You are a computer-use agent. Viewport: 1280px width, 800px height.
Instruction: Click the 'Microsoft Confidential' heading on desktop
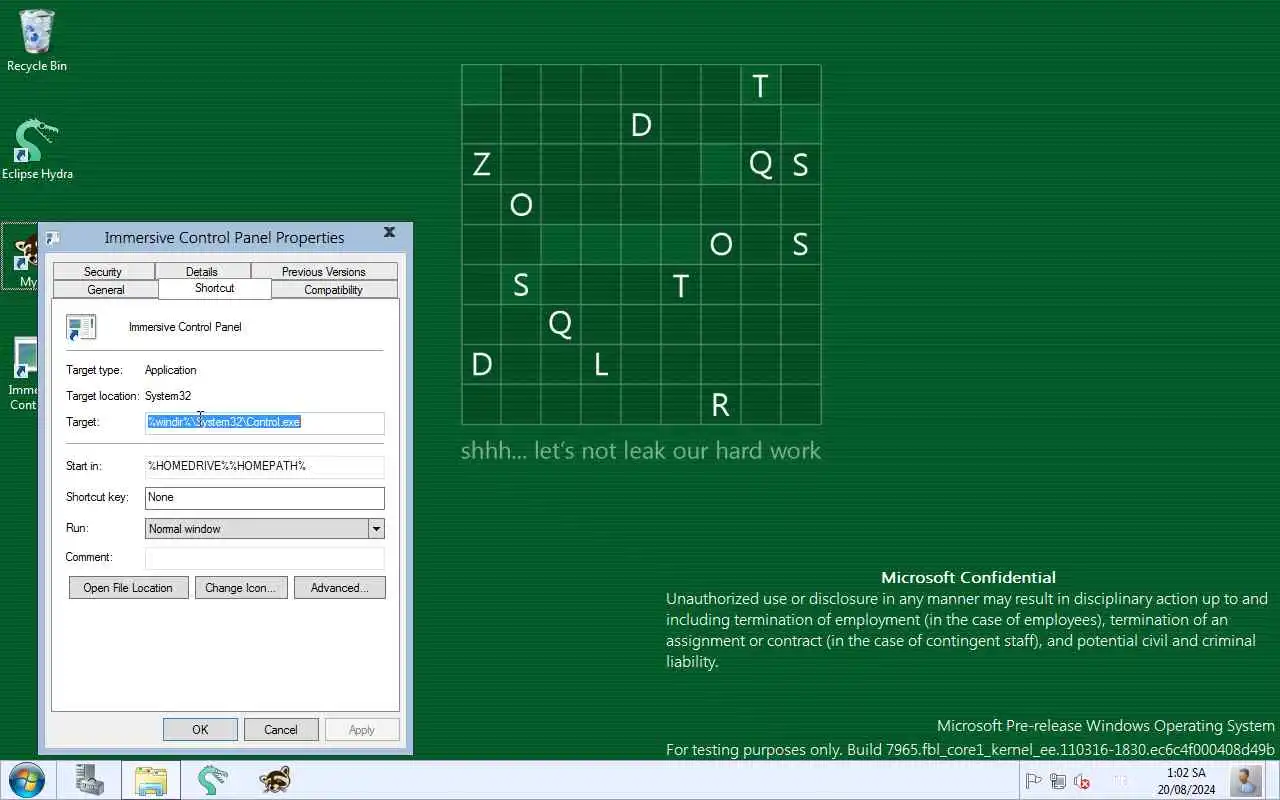(968, 577)
